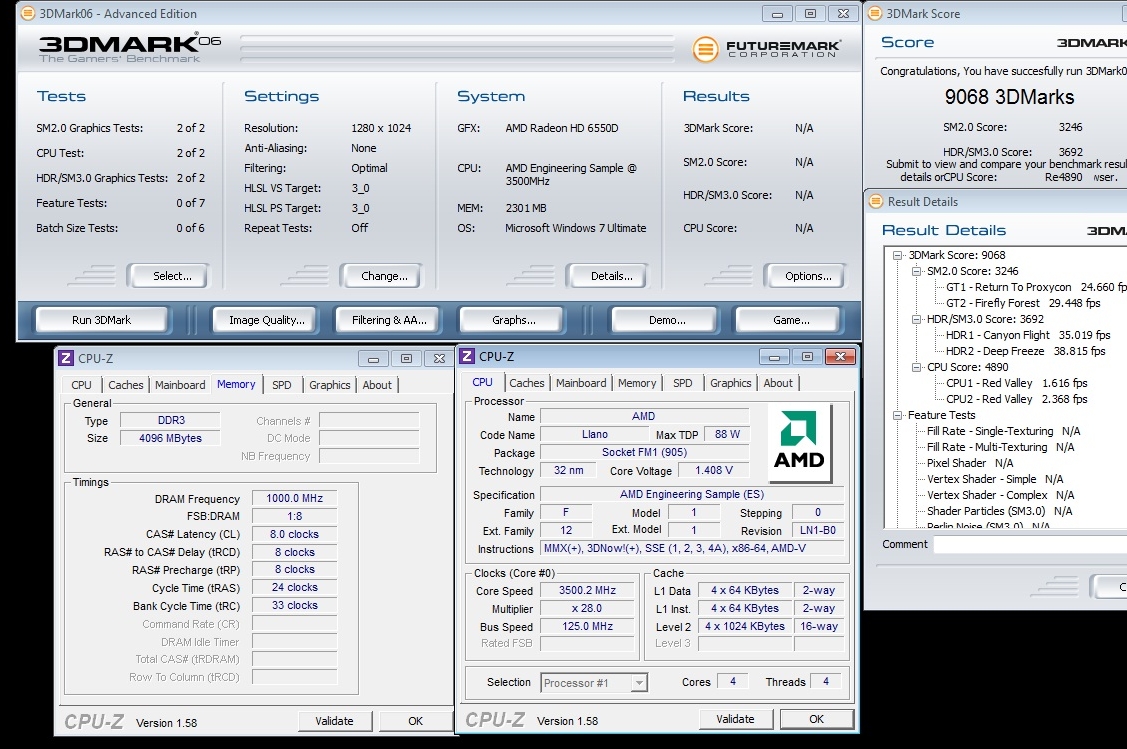Click the Multiplier x 28.0 value
This screenshot has width=1127, height=749.
point(587,608)
